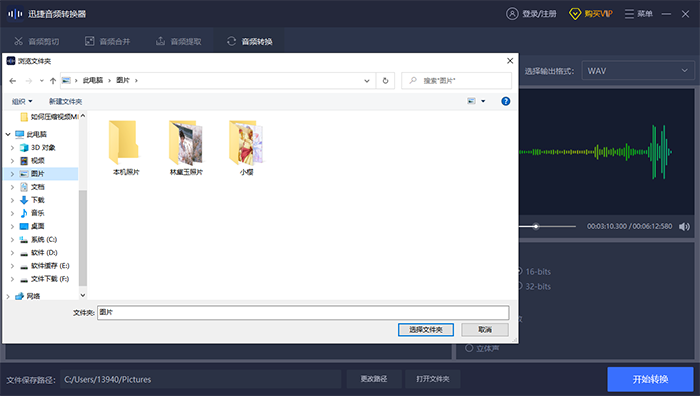Expand the 下载 tree node

coord(12,200)
